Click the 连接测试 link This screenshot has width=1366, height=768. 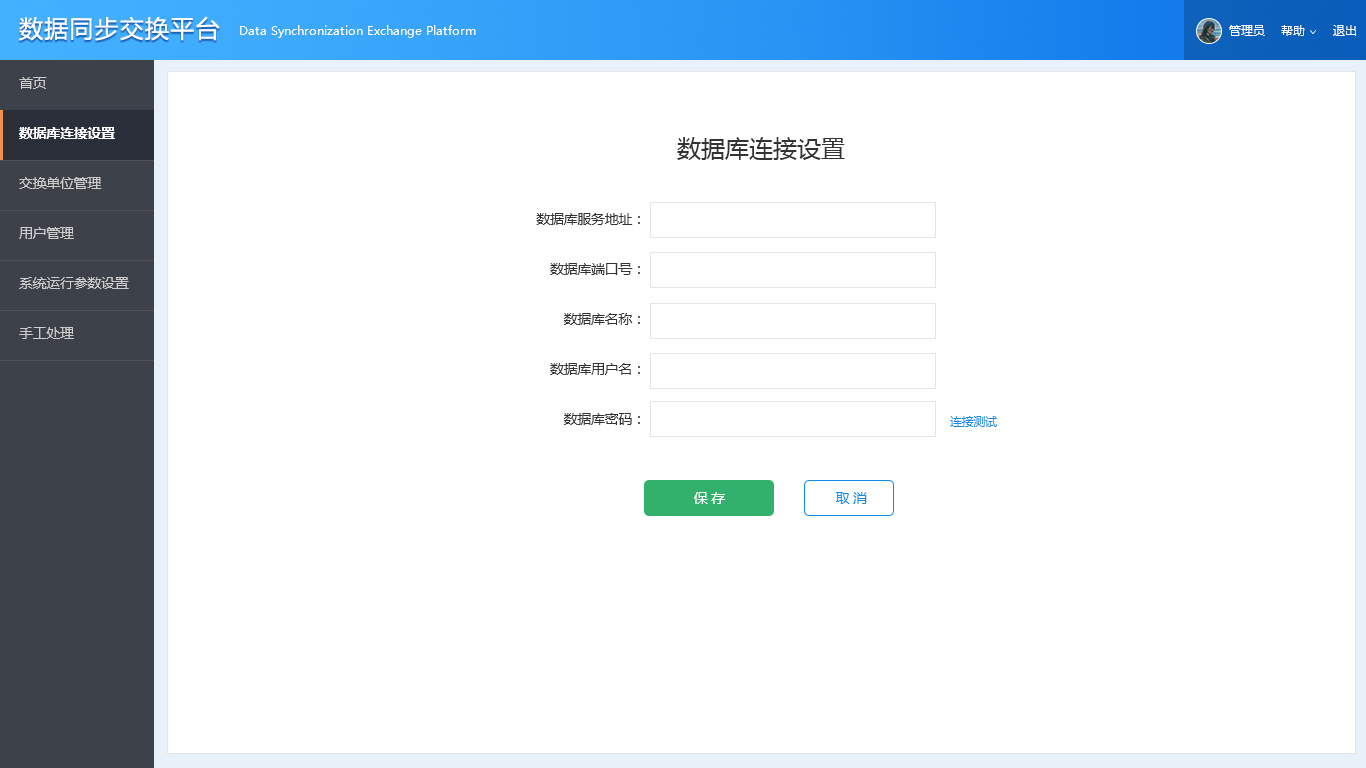pyautogui.click(x=973, y=422)
